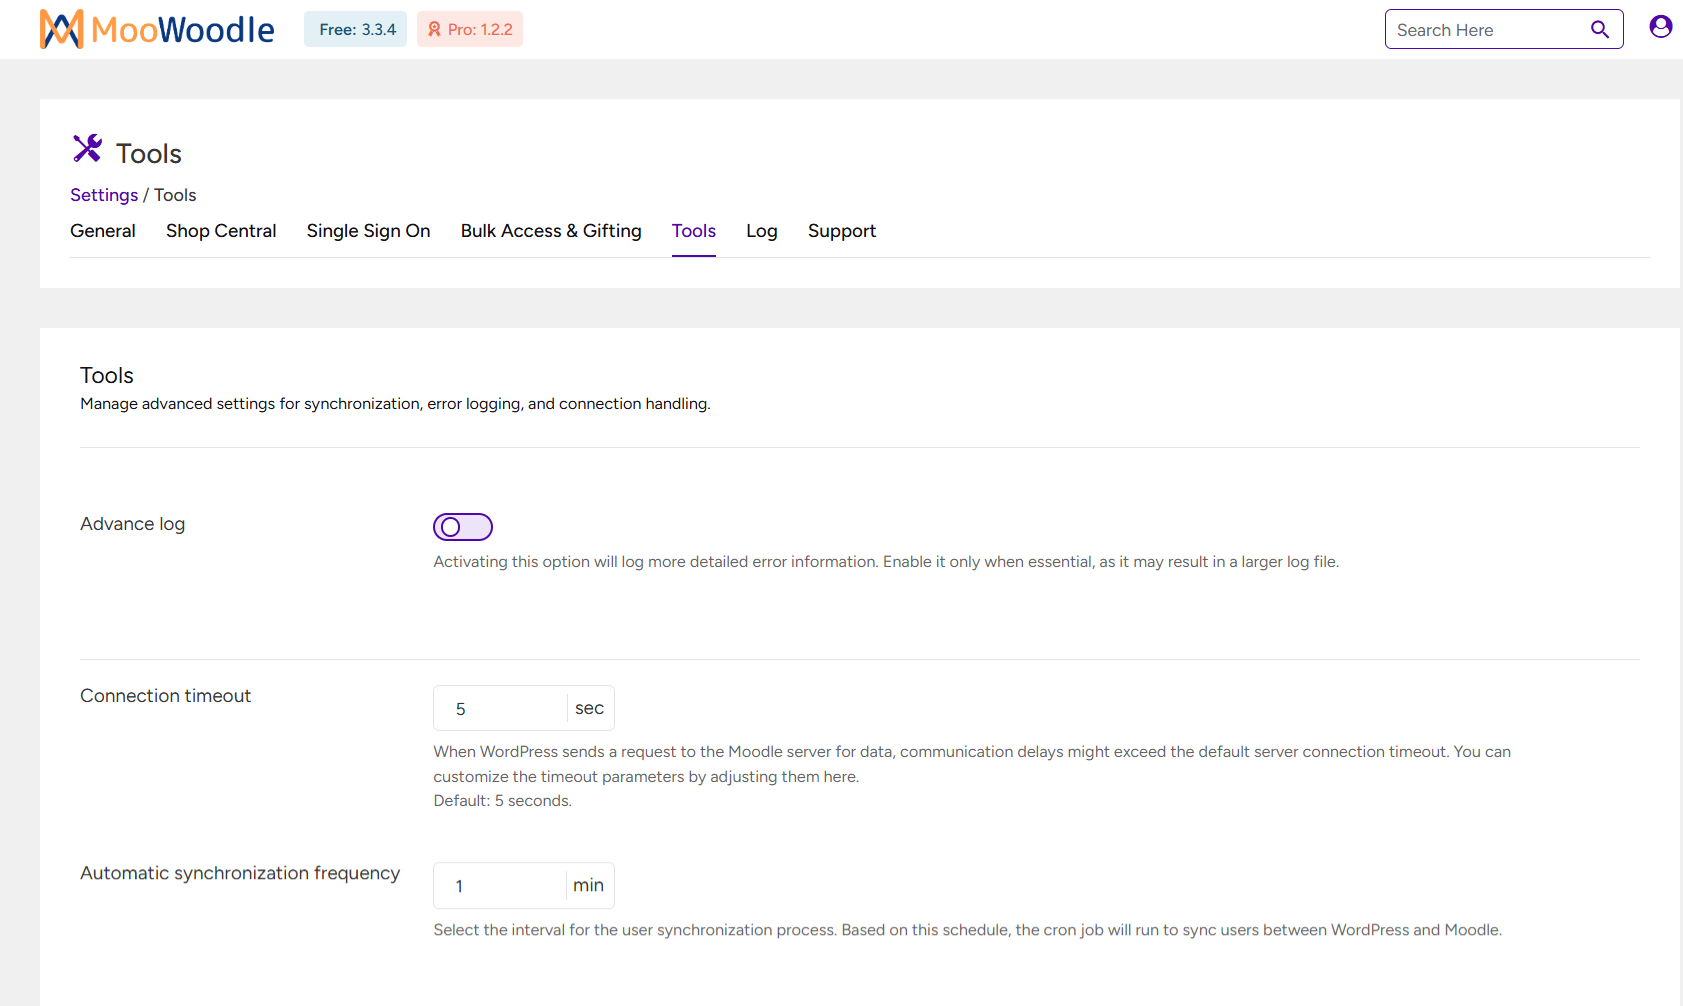Click the purple screwdriver-wrench Tools page icon

tap(88, 148)
